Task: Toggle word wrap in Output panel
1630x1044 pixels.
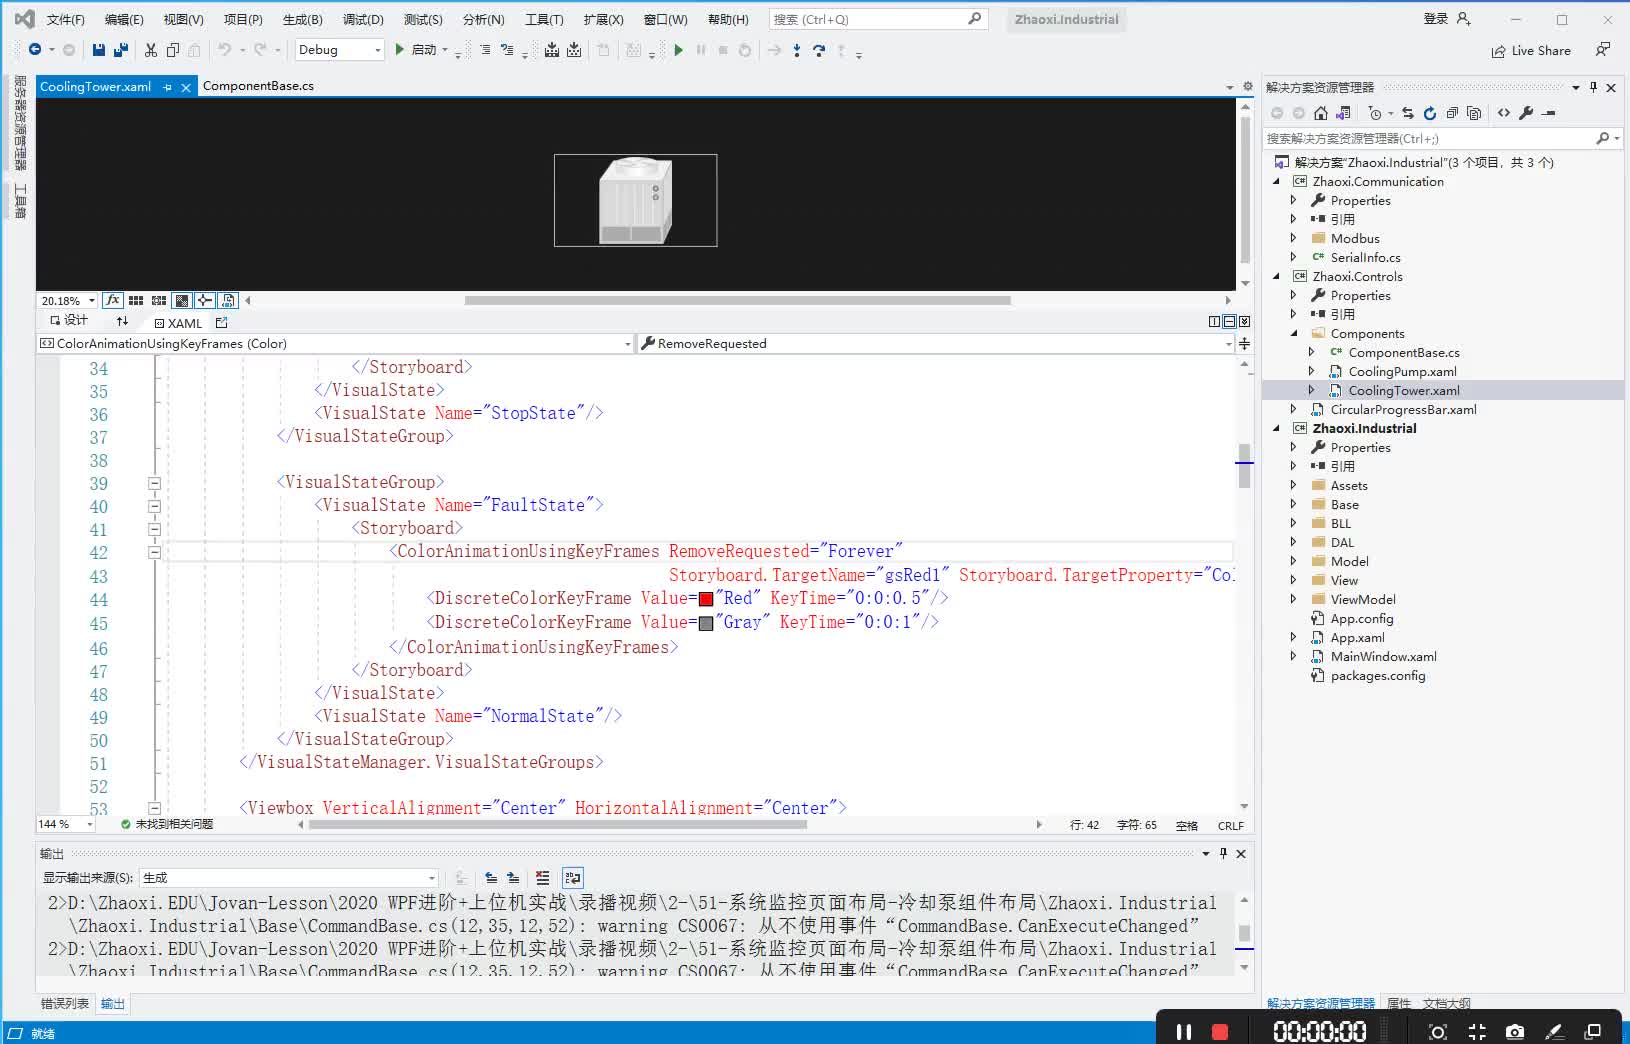Action: point(572,878)
